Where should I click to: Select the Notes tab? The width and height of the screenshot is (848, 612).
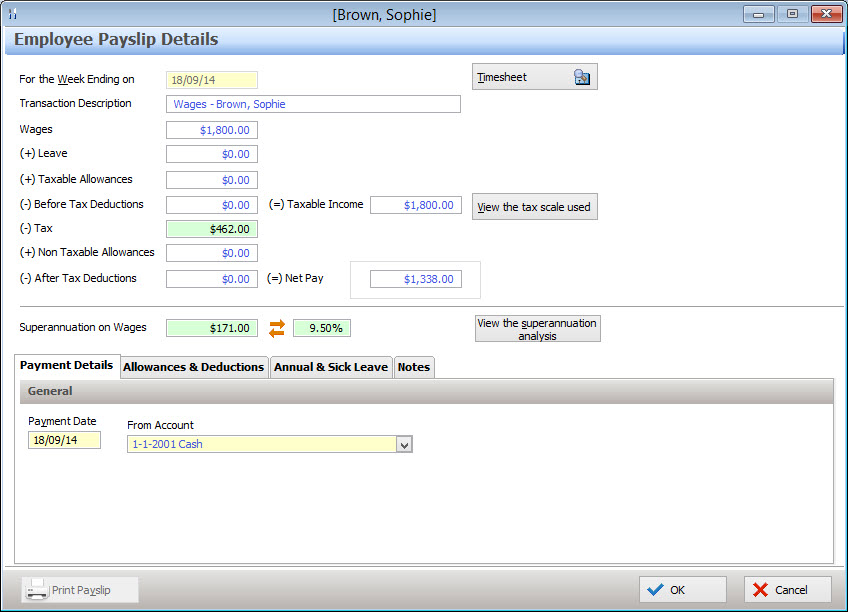click(x=413, y=366)
